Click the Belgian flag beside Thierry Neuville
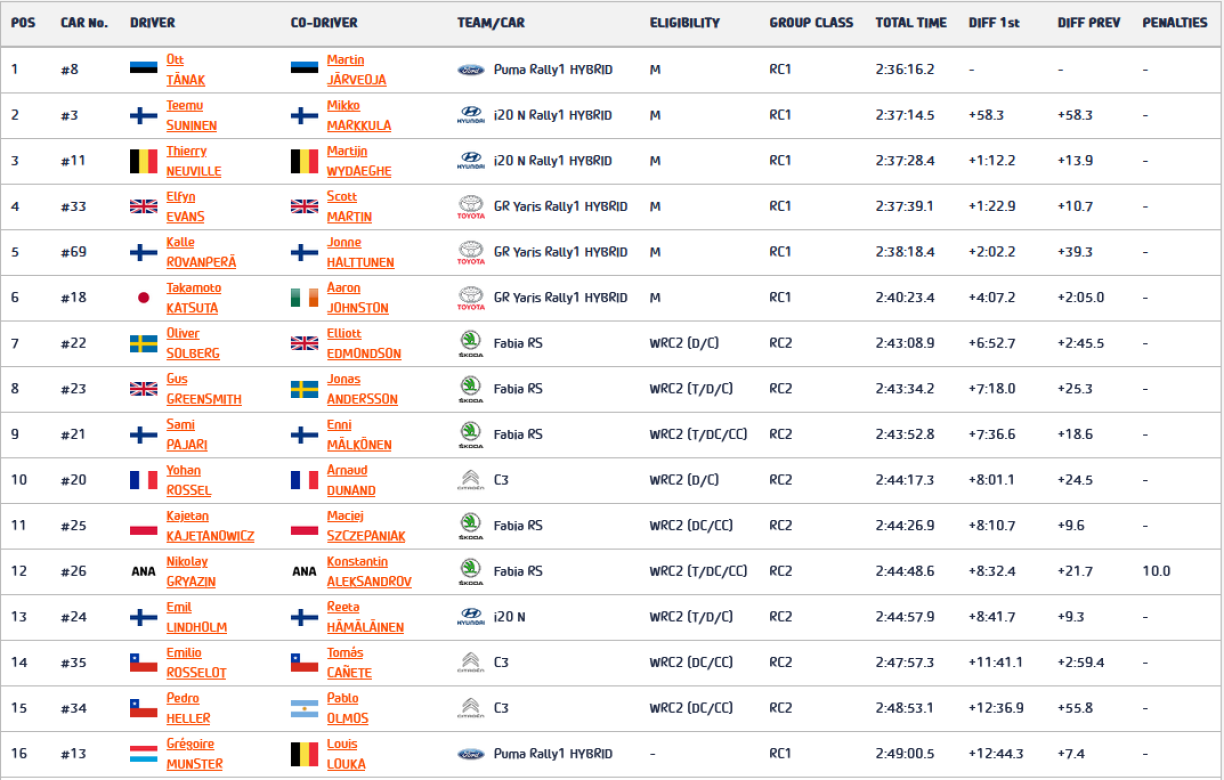1224x780 pixels. tap(144, 161)
